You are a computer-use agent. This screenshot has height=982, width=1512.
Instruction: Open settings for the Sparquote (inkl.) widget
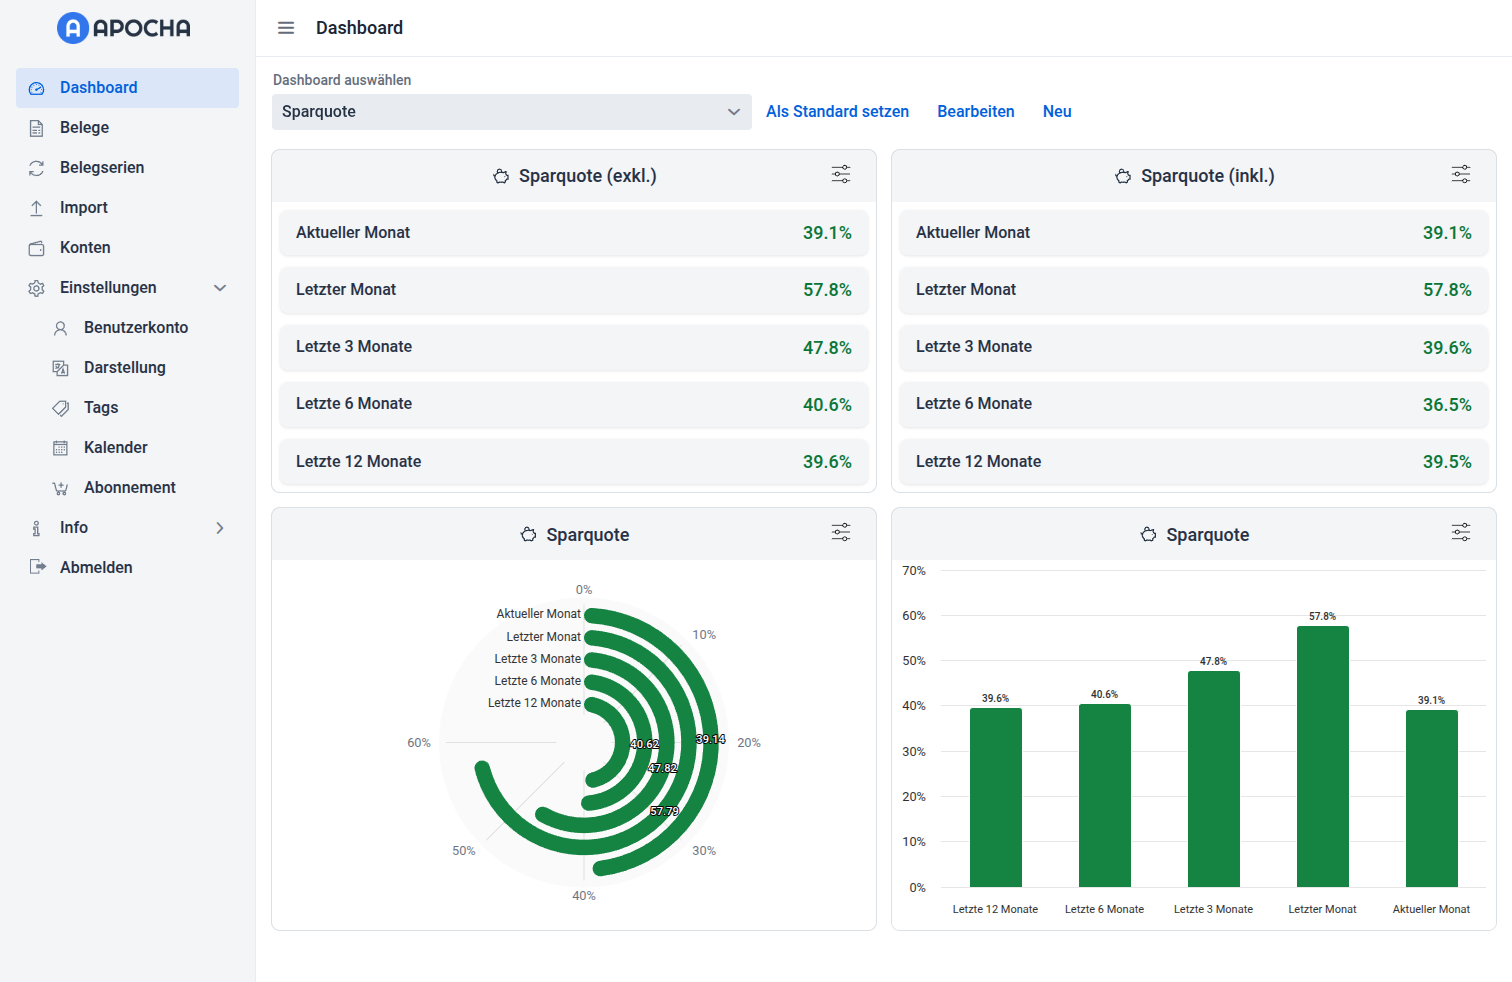tap(1461, 174)
